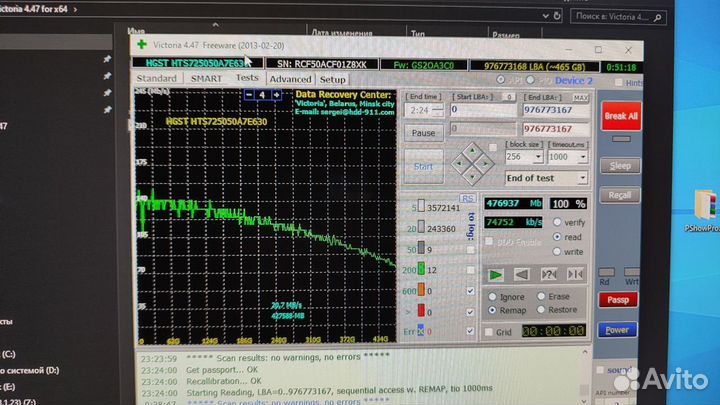Open the Advanced tab
Viewport: 720px width, 405px height.
pyautogui.click(x=290, y=79)
